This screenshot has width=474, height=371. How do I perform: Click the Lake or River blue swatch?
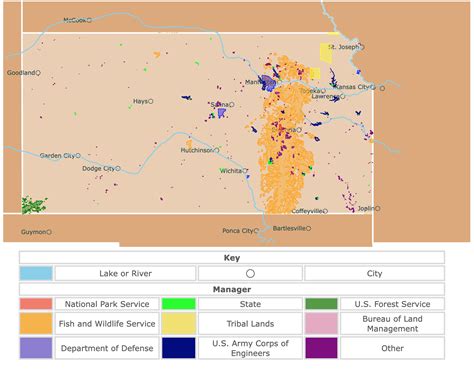point(36,273)
